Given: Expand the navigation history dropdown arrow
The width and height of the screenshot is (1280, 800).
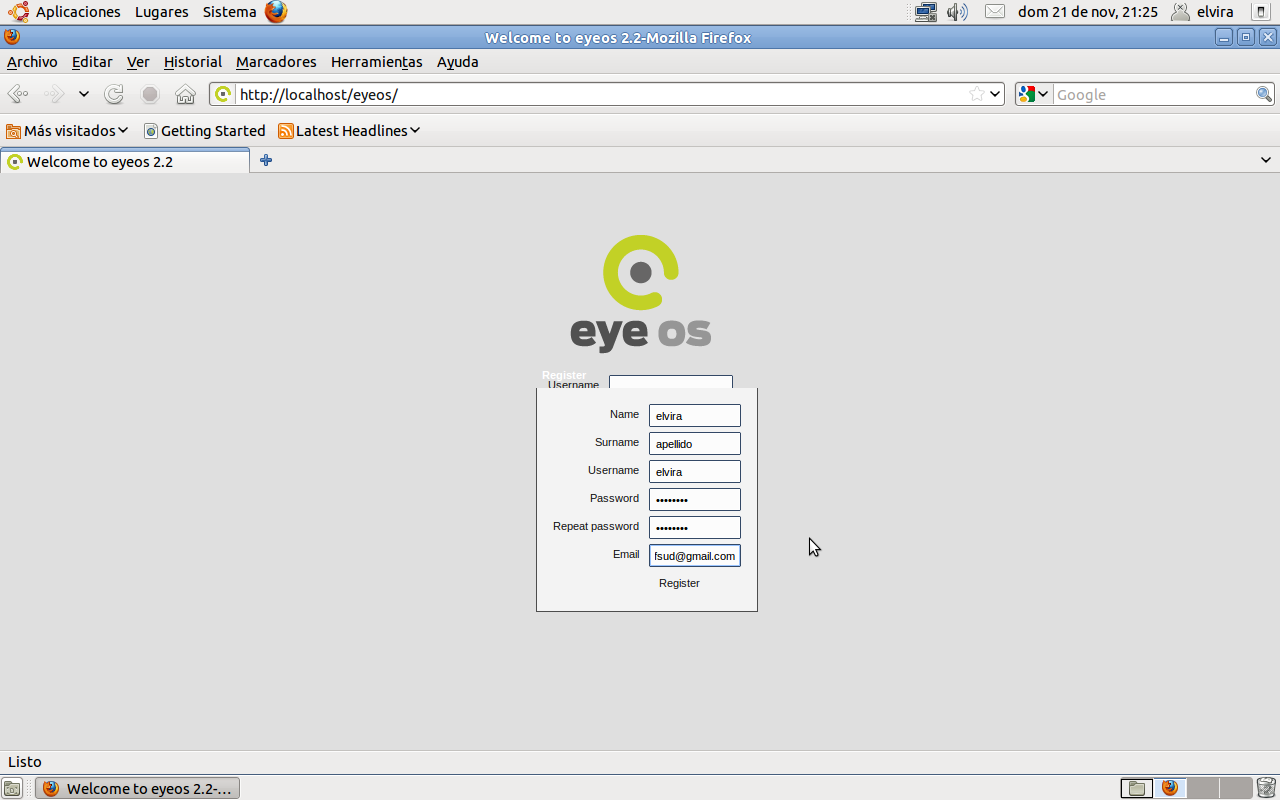Looking at the screenshot, I should pos(84,94).
